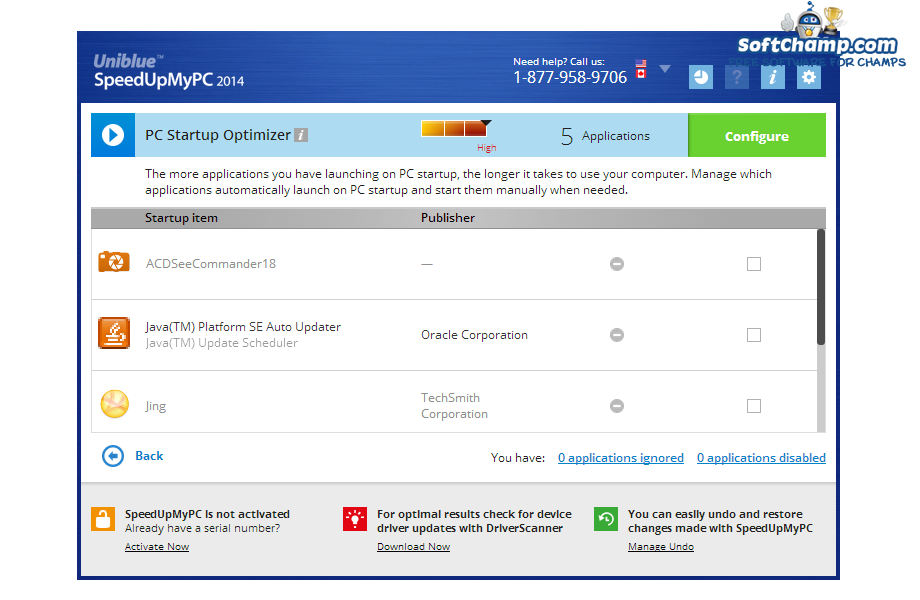Click the red DriverScanner lightbulb icon
920x600 pixels.
coord(355,519)
